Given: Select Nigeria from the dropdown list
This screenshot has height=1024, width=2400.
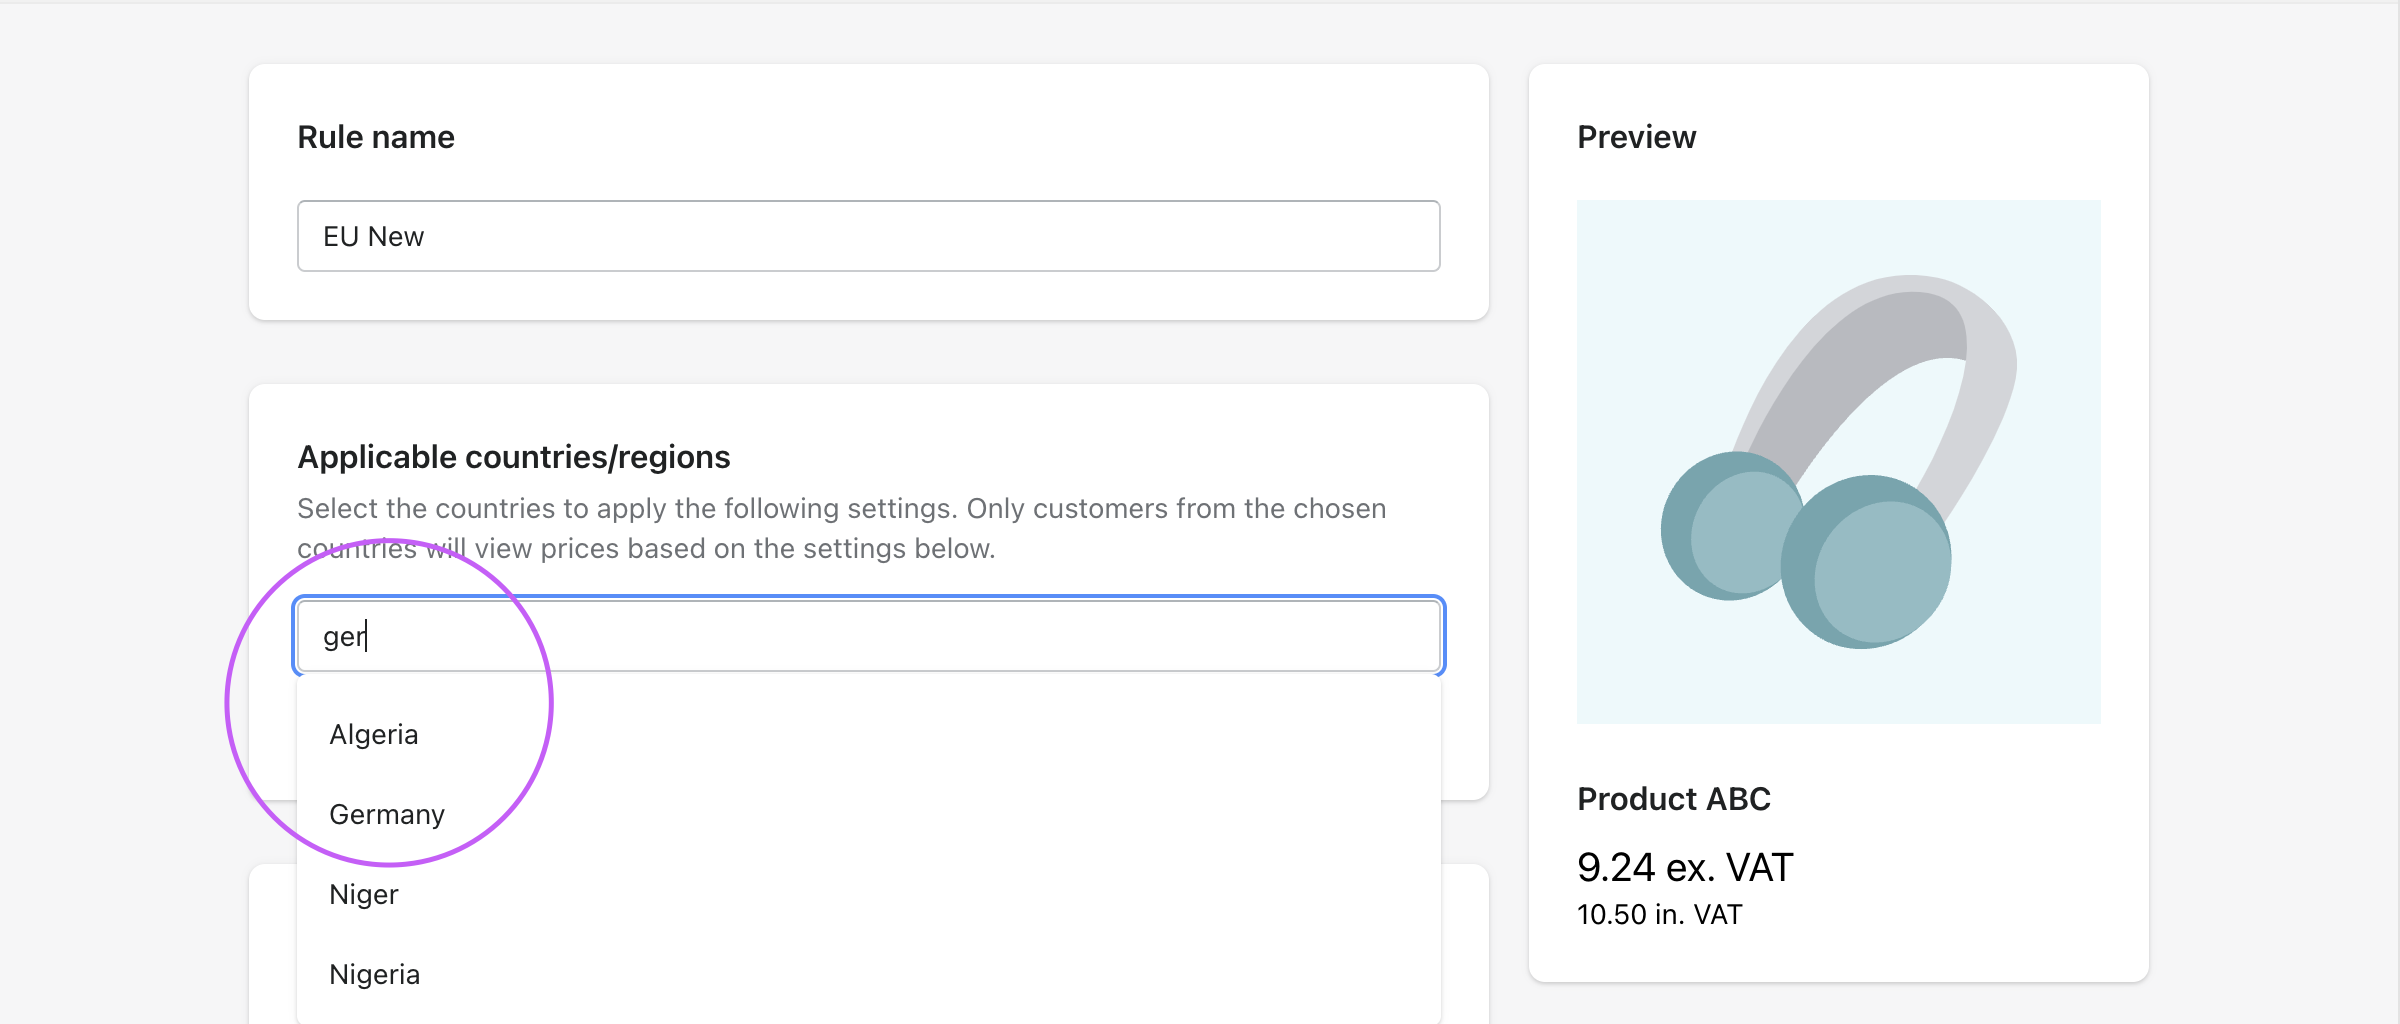Looking at the screenshot, I should 375,974.
